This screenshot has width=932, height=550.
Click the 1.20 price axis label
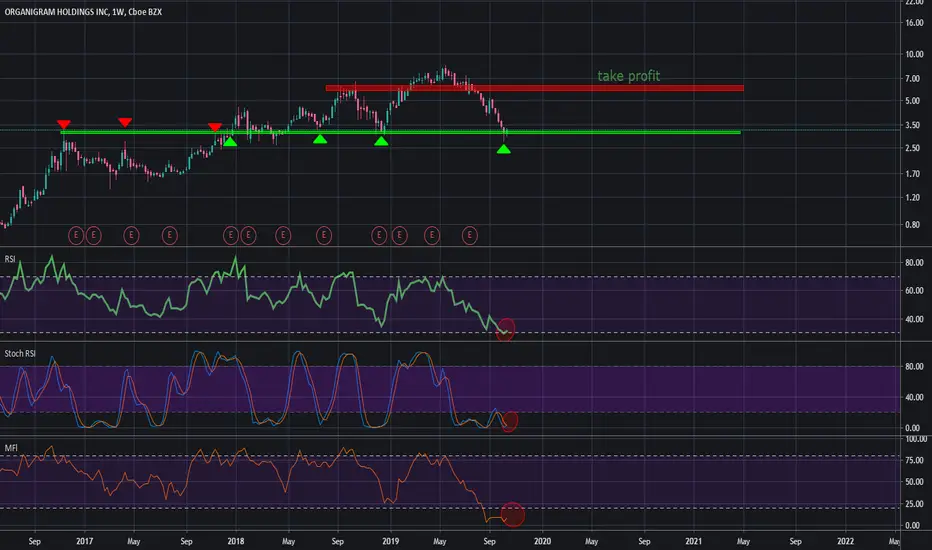point(912,197)
